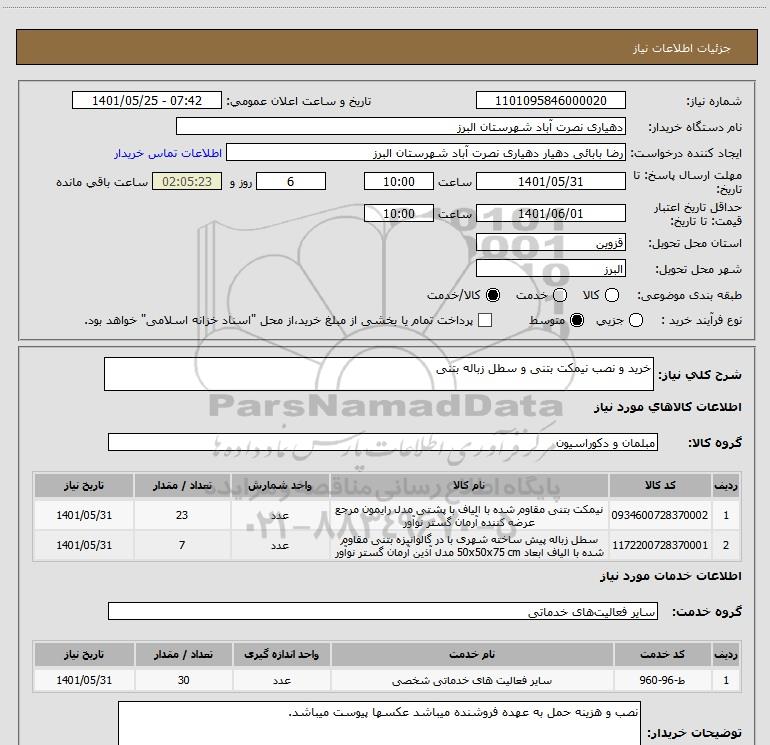Viewport: 770px width, 745px height.
Task: Click the کد کالا column header
Action: point(660,485)
